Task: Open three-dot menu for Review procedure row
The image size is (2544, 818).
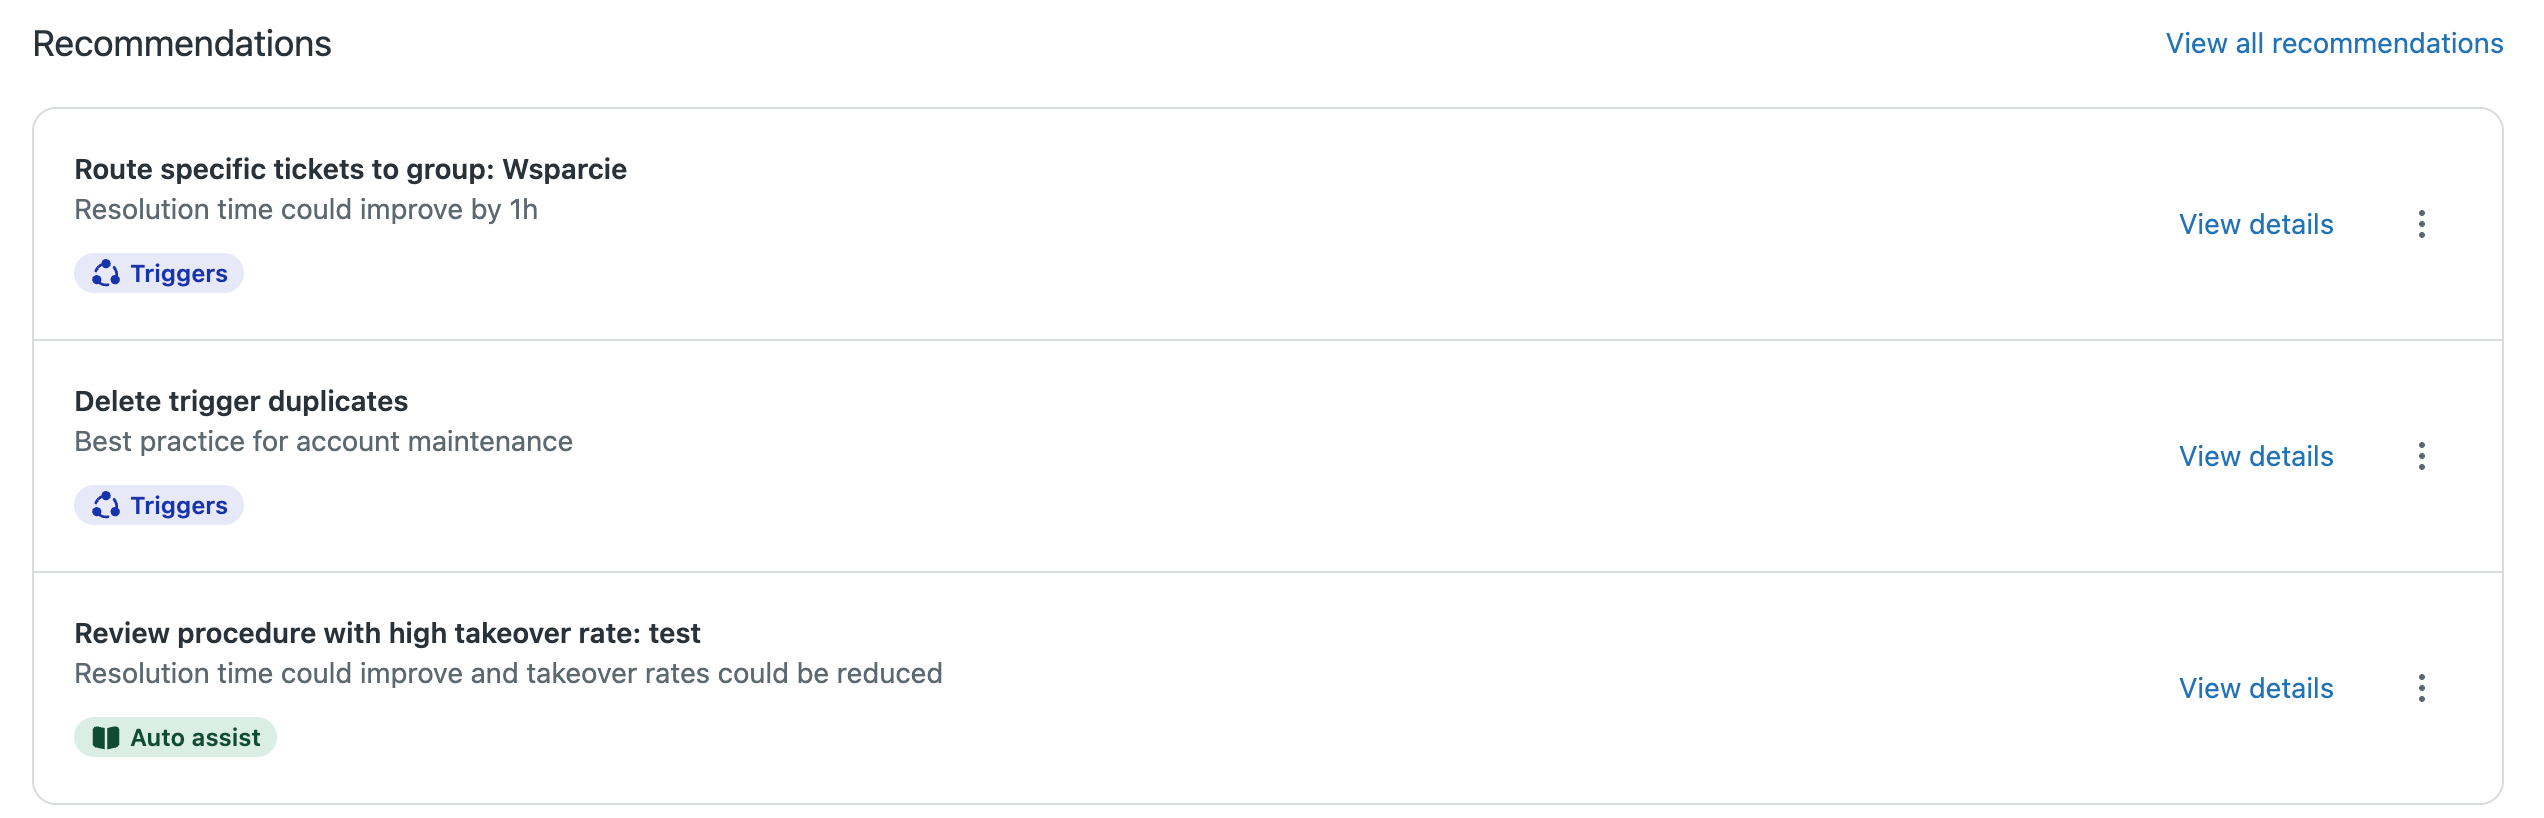Action: [2421, 688]
